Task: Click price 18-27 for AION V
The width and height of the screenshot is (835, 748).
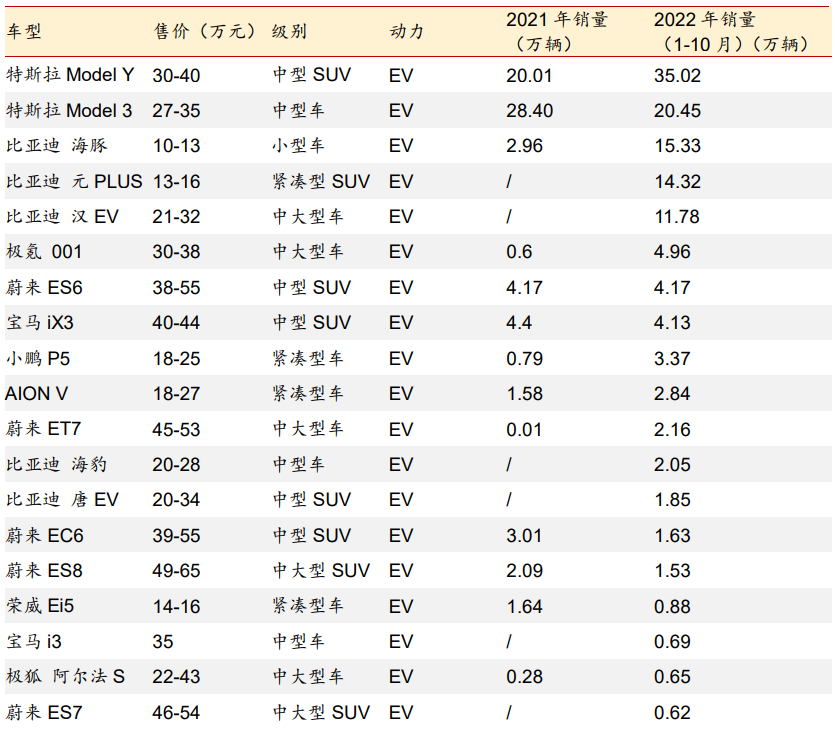Action: coord(176,394)
